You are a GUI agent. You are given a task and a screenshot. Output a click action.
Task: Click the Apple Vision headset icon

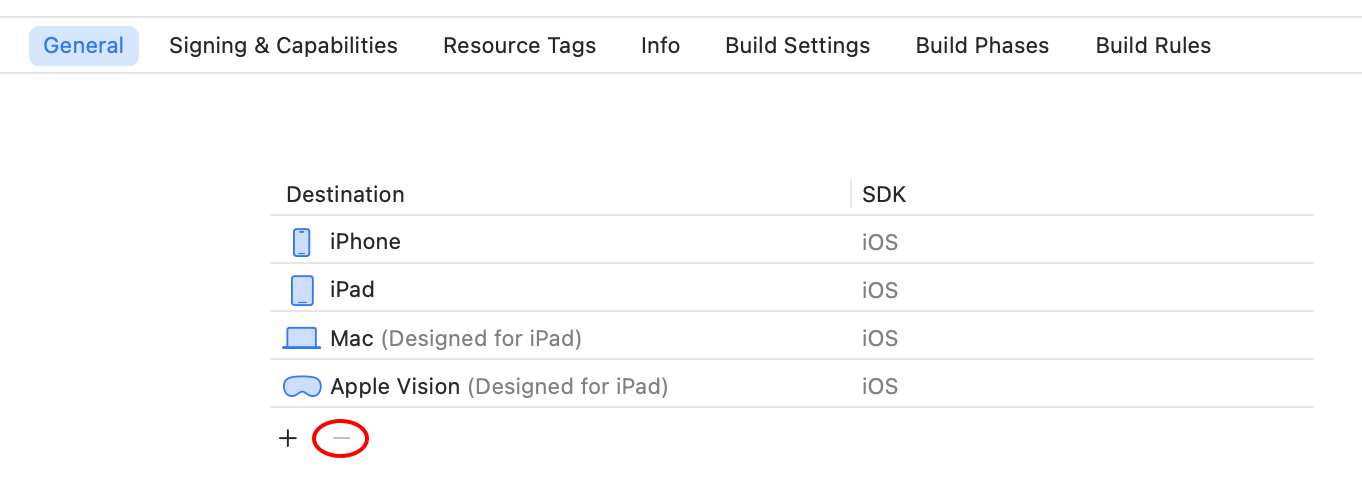tap(302, 386)
